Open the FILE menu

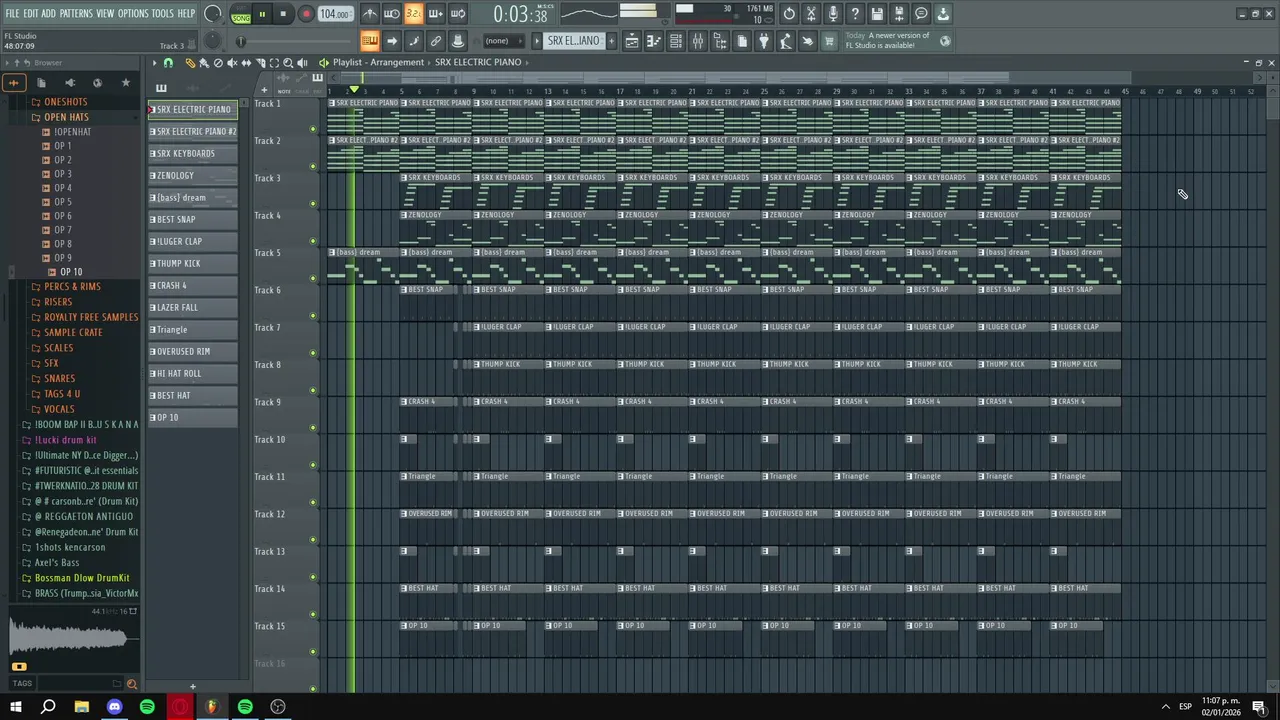(12, 13)
